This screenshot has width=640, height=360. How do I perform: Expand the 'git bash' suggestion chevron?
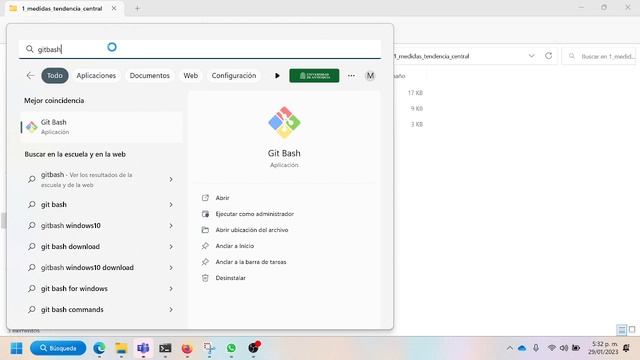coord(171,204)
